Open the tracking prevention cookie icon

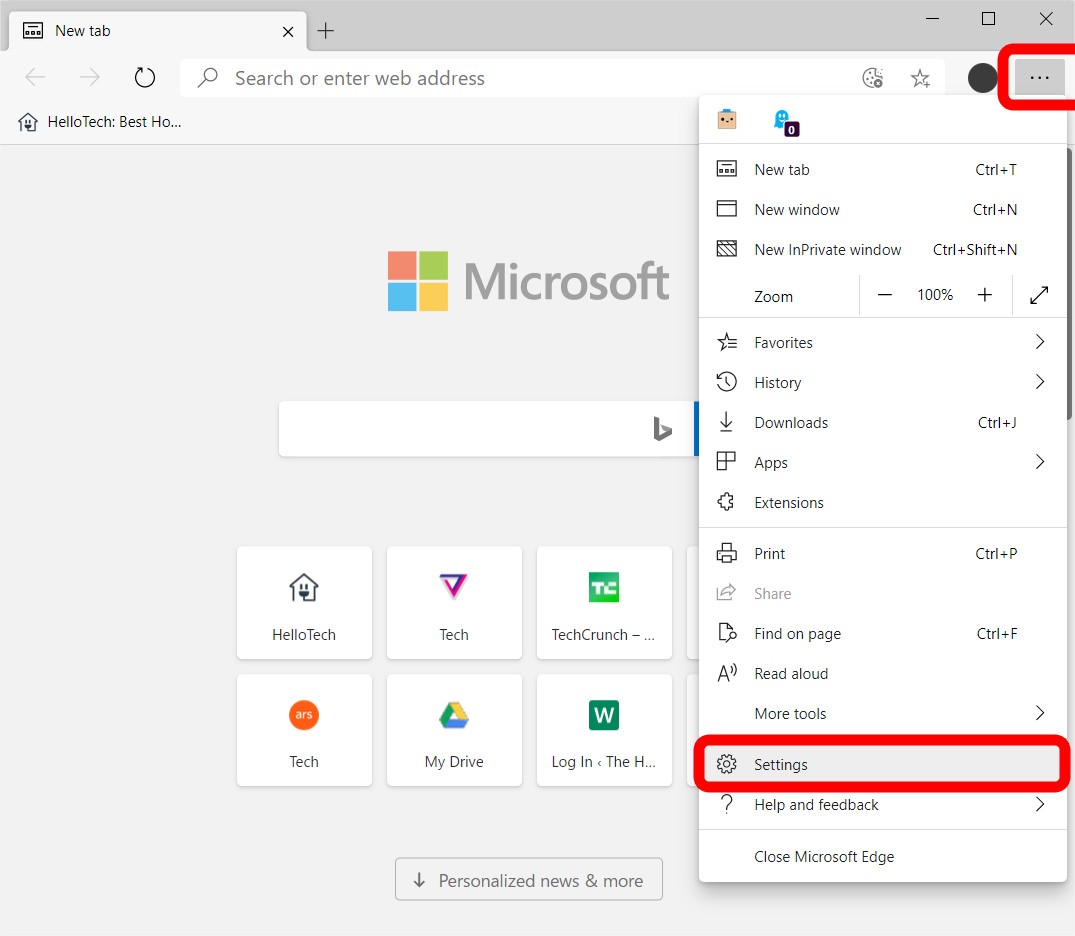(x=872, y=78)
